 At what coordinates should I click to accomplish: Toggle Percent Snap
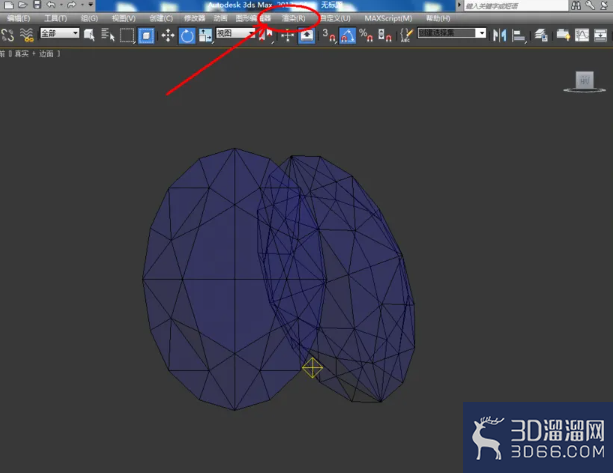tap(366, 36)
